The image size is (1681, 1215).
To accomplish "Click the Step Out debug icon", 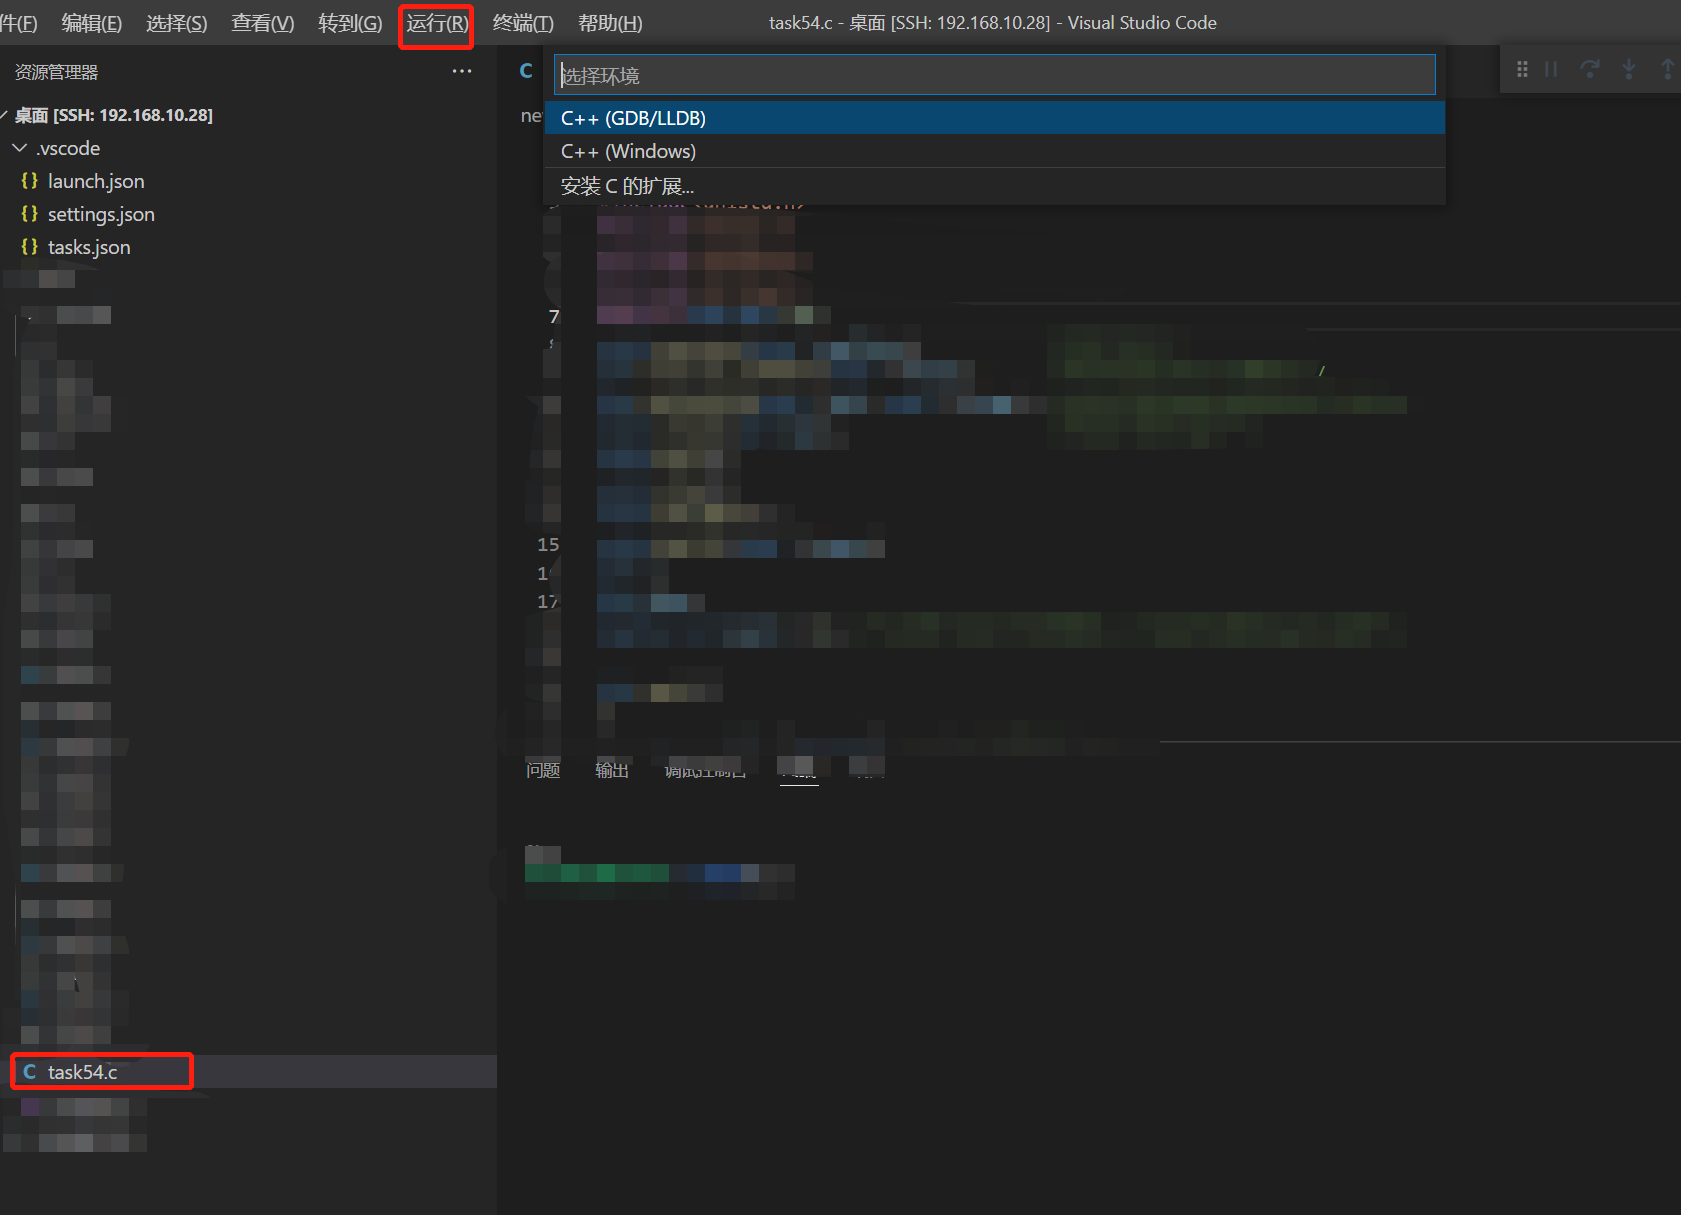I will 1667,69.
